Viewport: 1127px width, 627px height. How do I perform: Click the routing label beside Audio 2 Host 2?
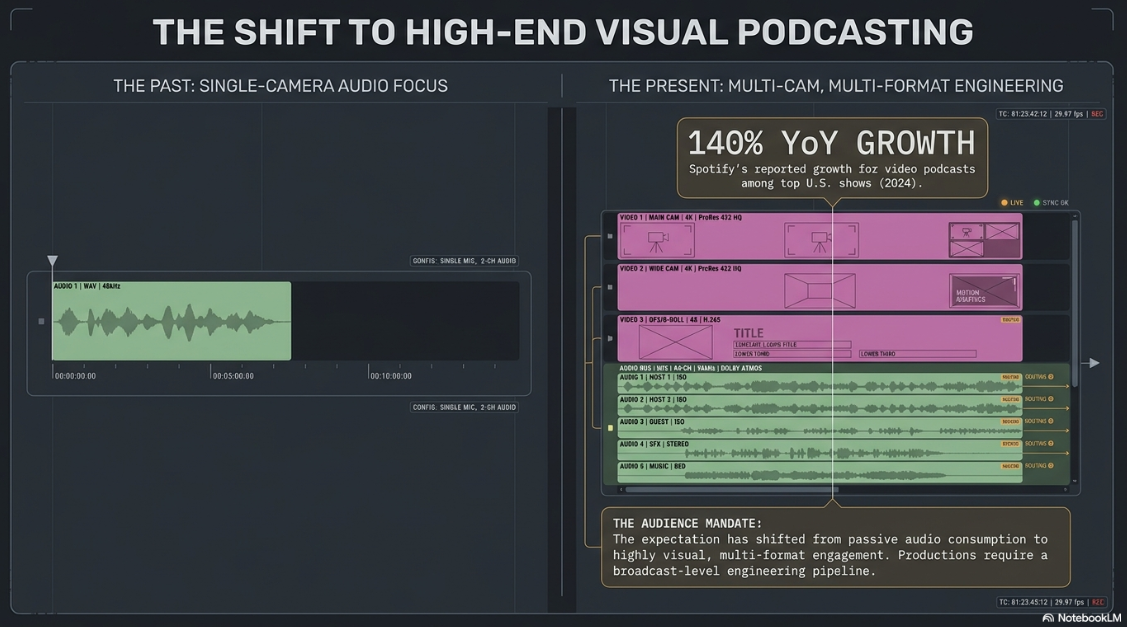tap(1039, 399)
